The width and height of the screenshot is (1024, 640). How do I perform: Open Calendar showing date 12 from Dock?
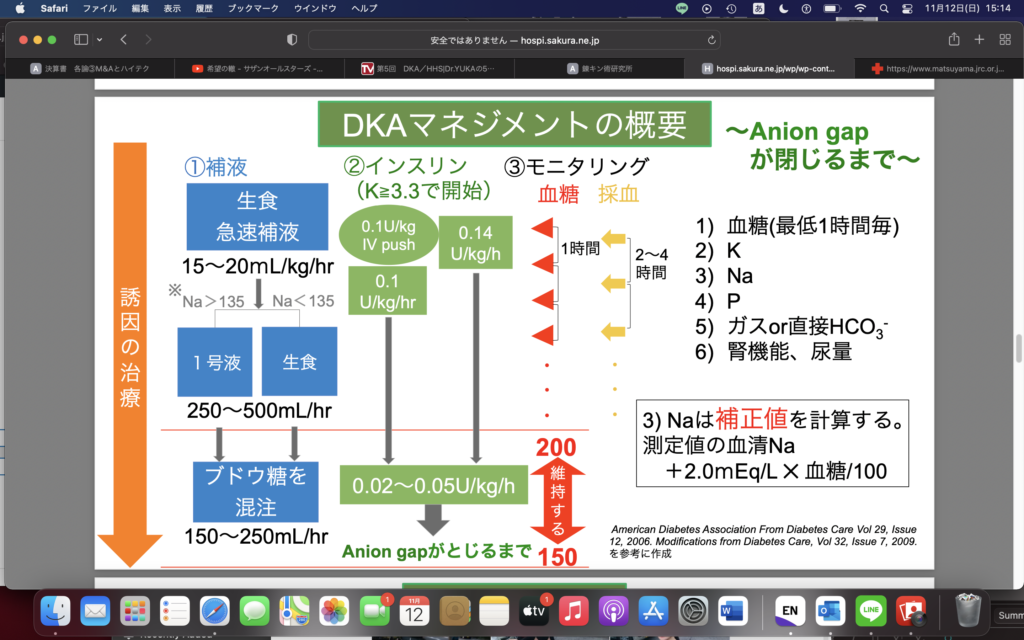(413, 612)
